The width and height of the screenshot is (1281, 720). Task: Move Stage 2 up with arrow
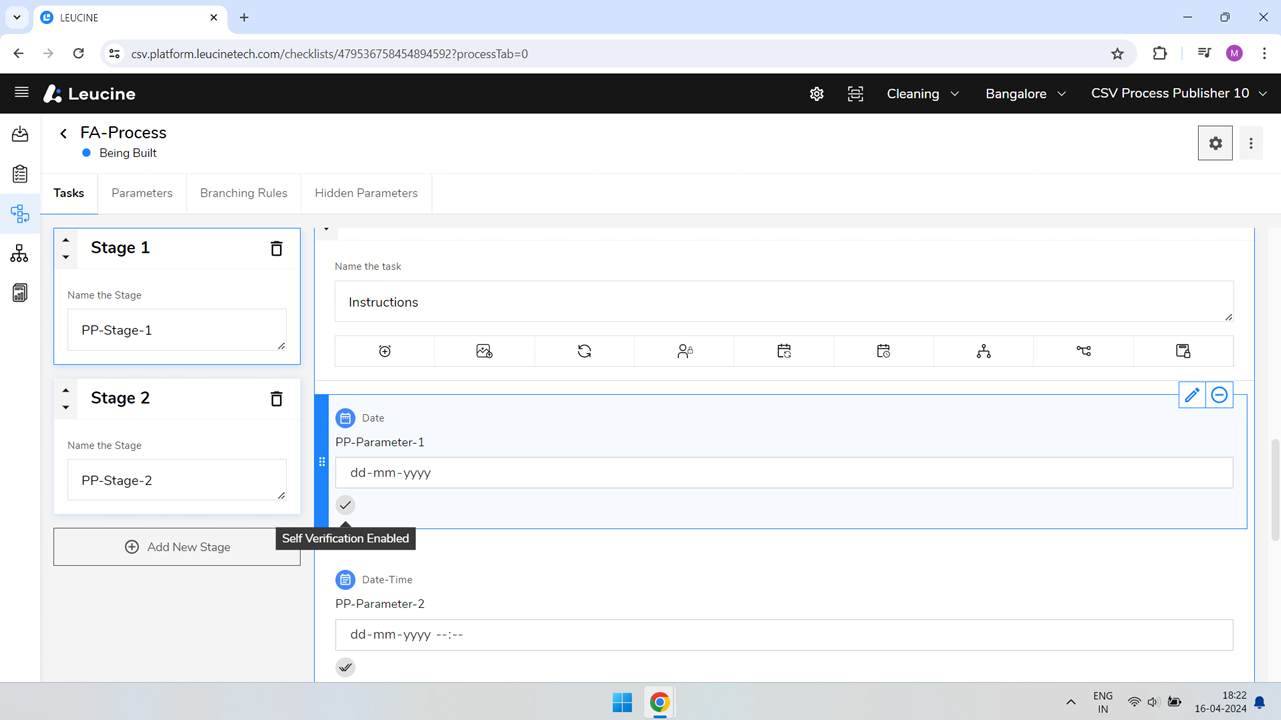[66, 390]
